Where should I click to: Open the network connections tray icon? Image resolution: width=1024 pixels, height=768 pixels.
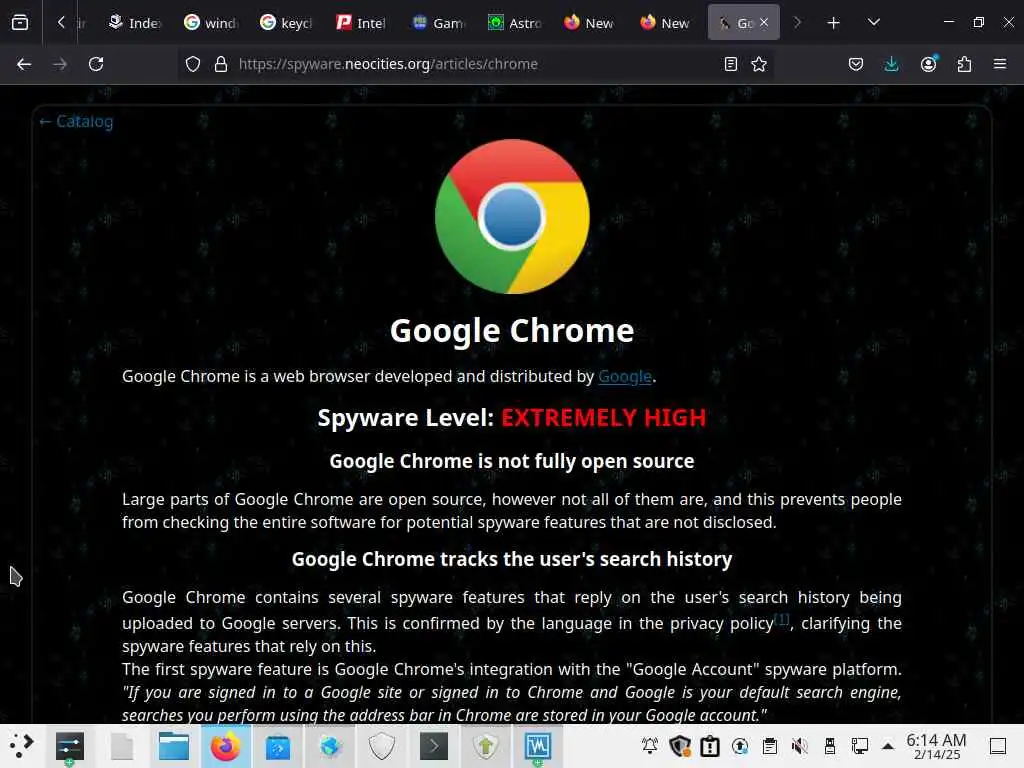[860, 746]
